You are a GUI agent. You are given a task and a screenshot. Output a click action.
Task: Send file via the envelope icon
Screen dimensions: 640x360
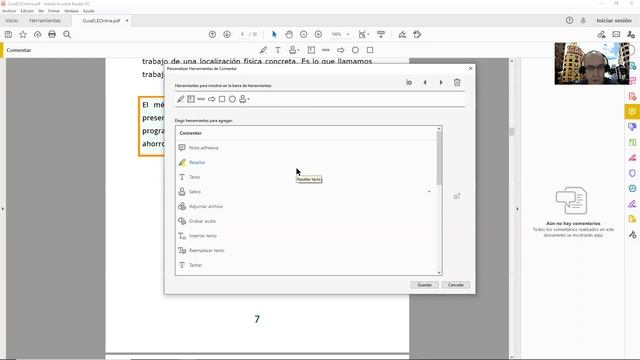click(x=616, y=34)
